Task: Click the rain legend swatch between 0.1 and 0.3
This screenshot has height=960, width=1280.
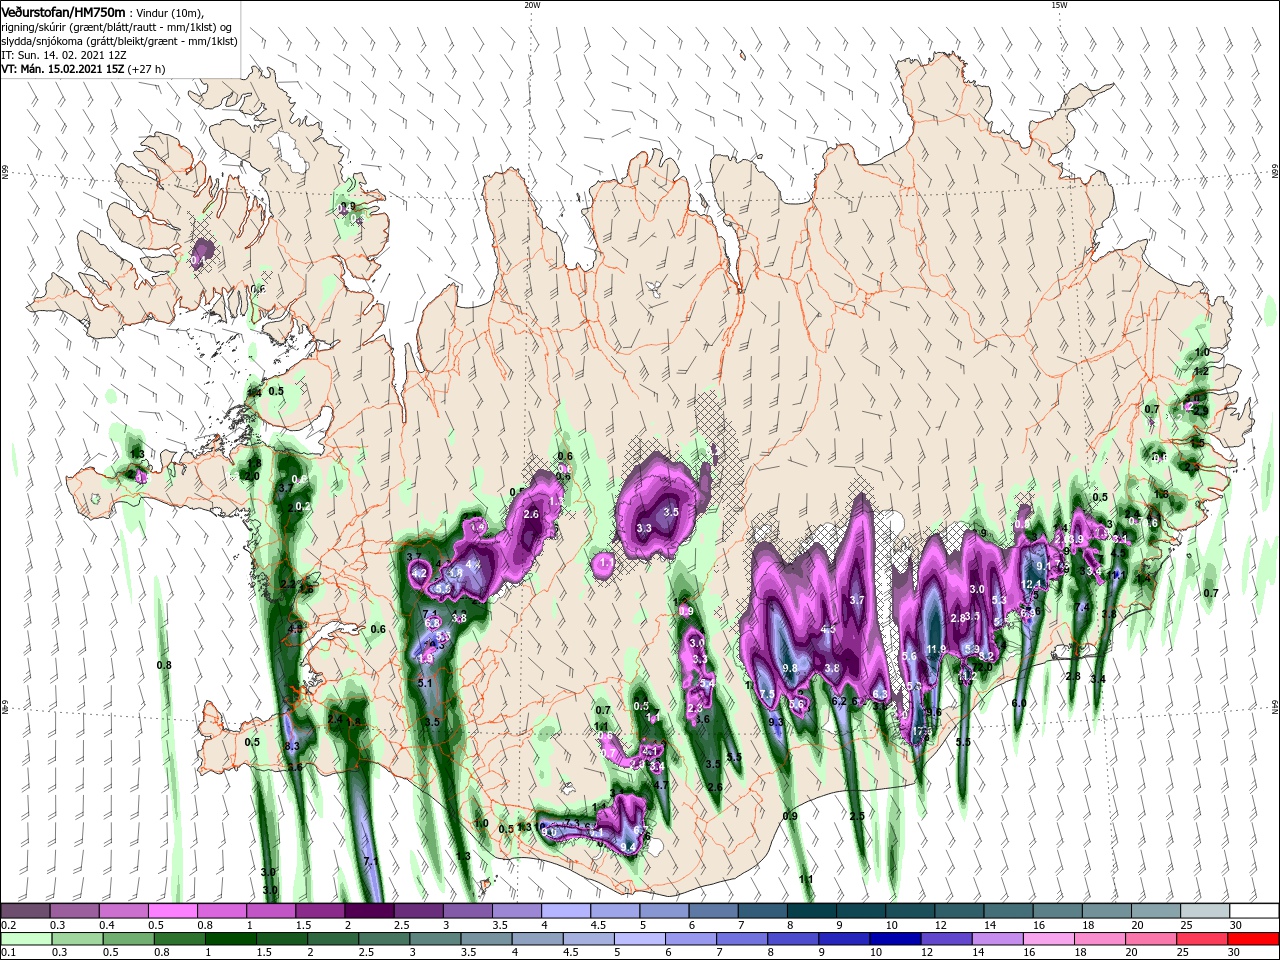Action: tap(25, 939)
